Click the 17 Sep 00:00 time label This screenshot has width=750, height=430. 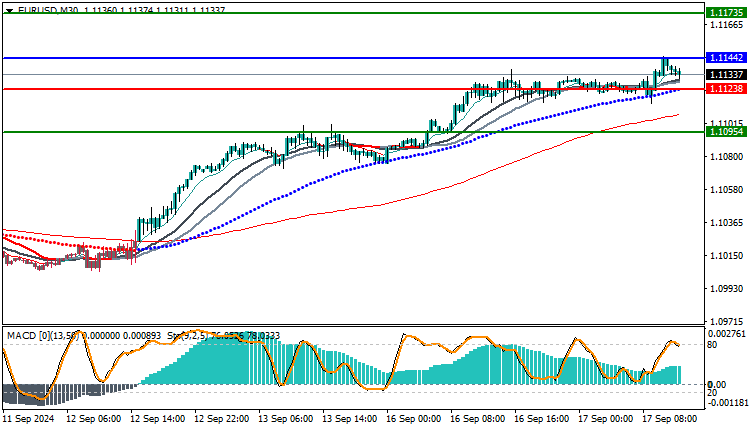tap(606, 419)
